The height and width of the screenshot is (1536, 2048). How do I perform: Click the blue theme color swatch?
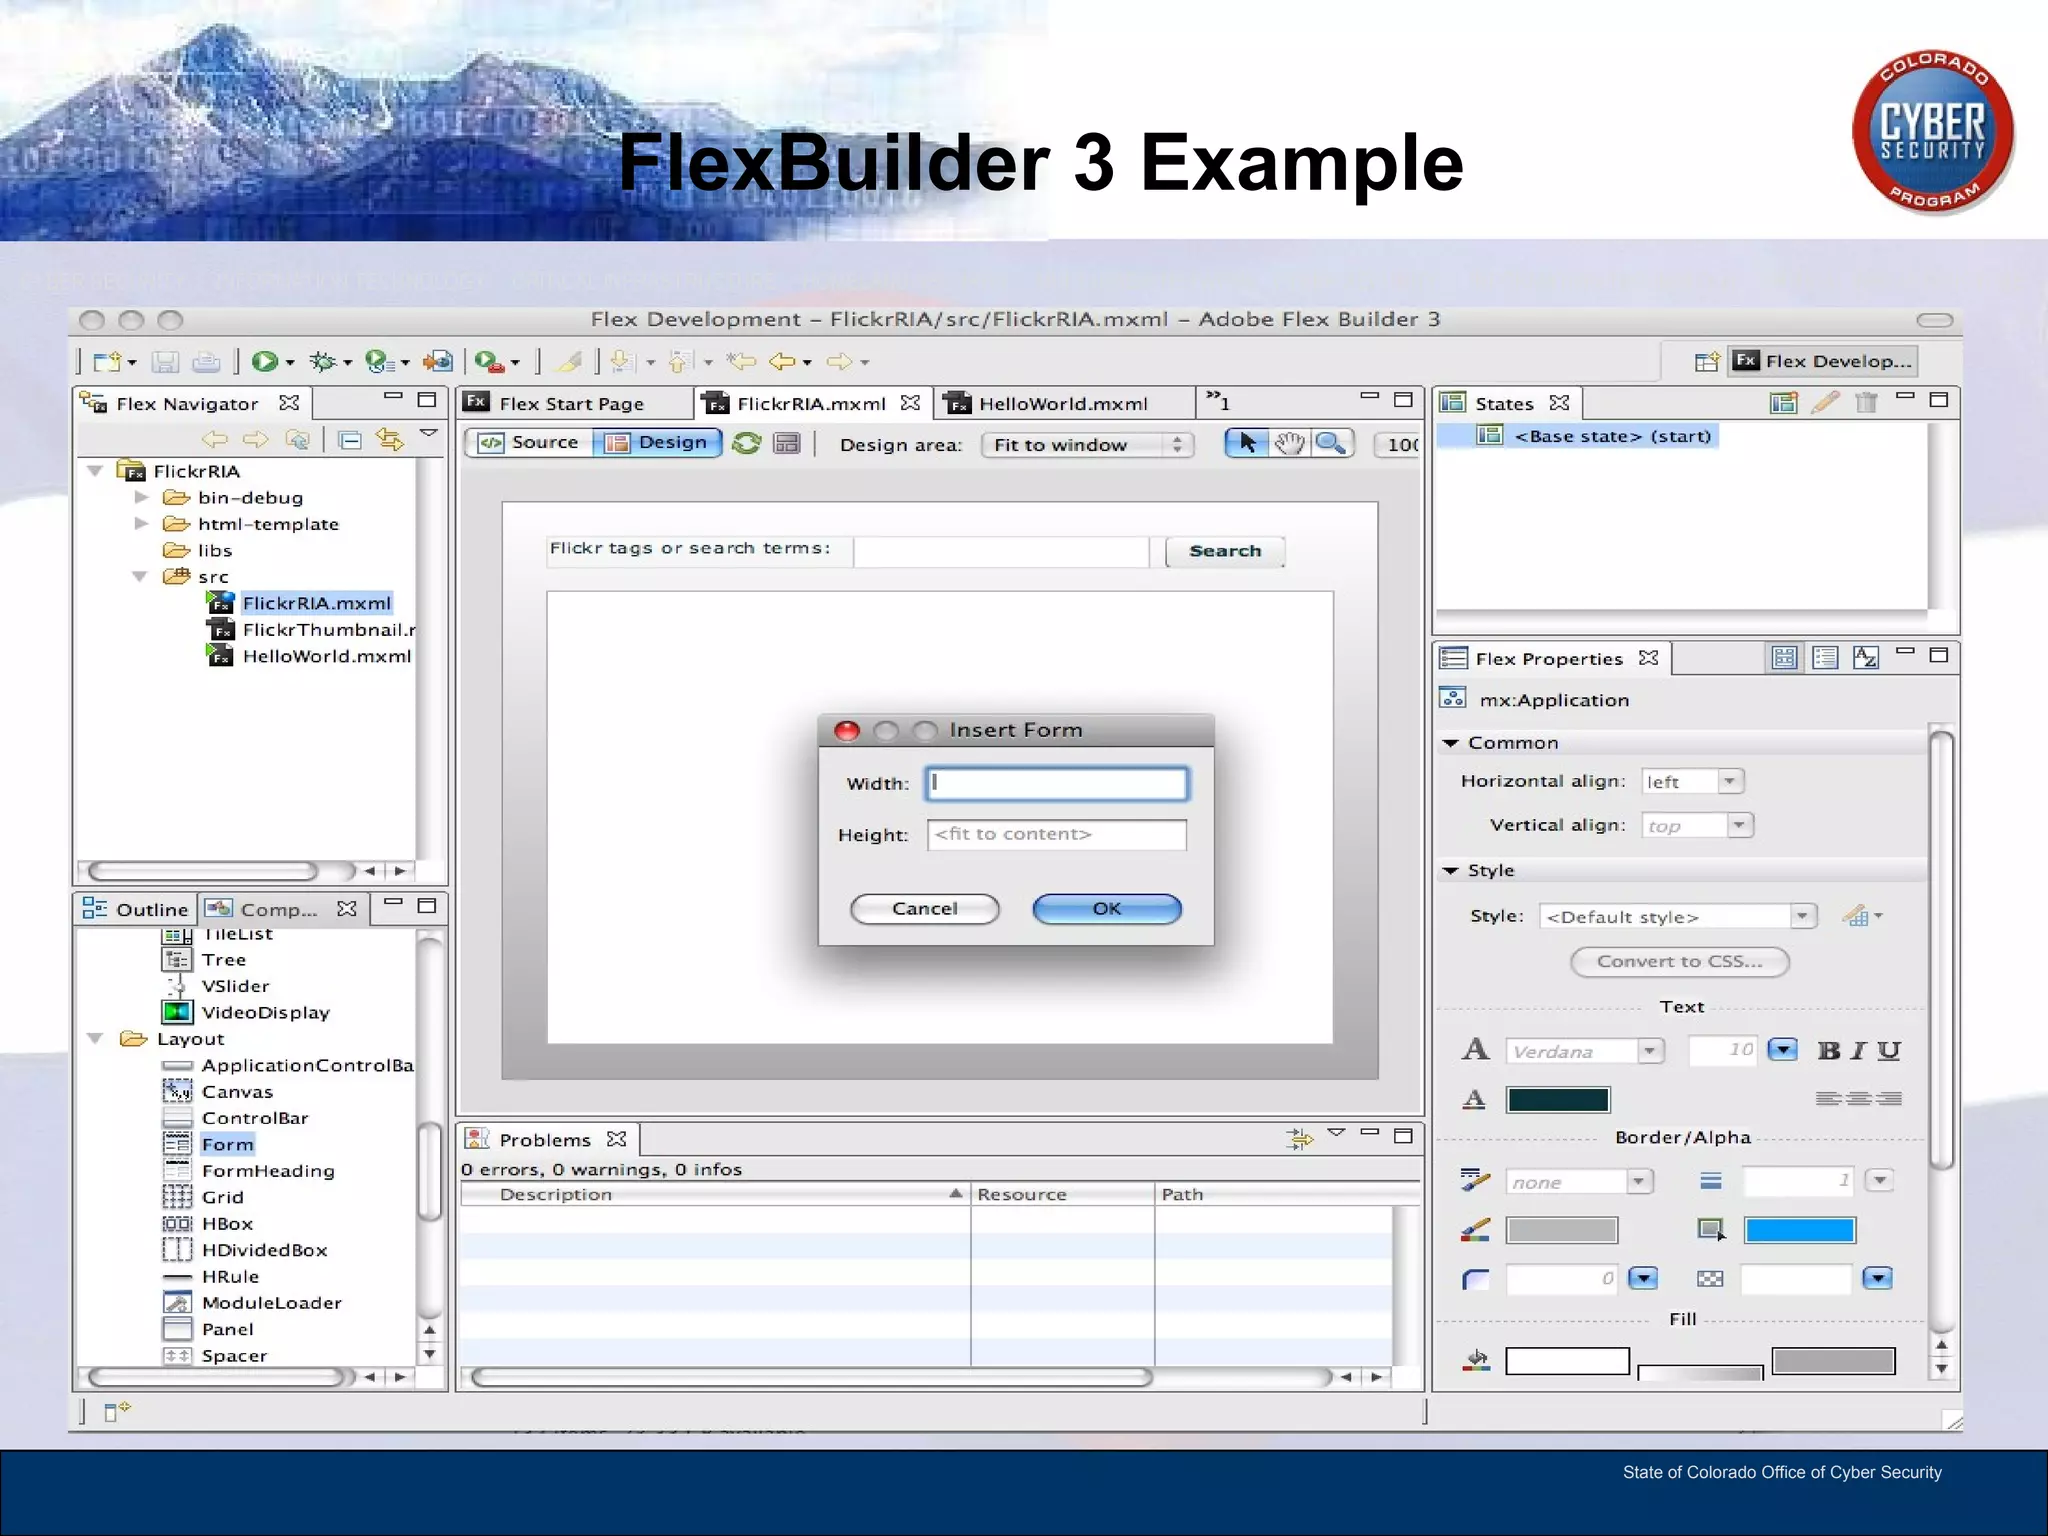tap(1800, 1230)
